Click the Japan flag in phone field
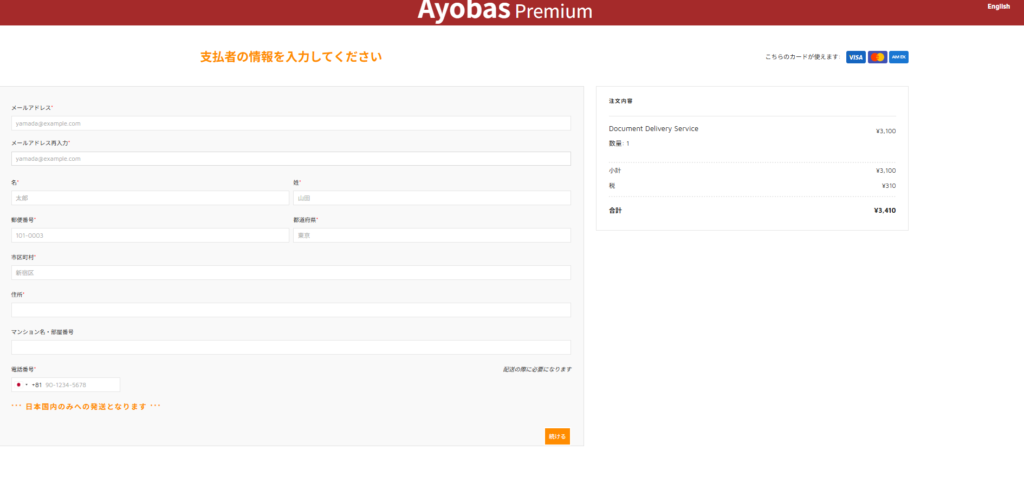The image size is (1024, 477). [x=18, y=385]
